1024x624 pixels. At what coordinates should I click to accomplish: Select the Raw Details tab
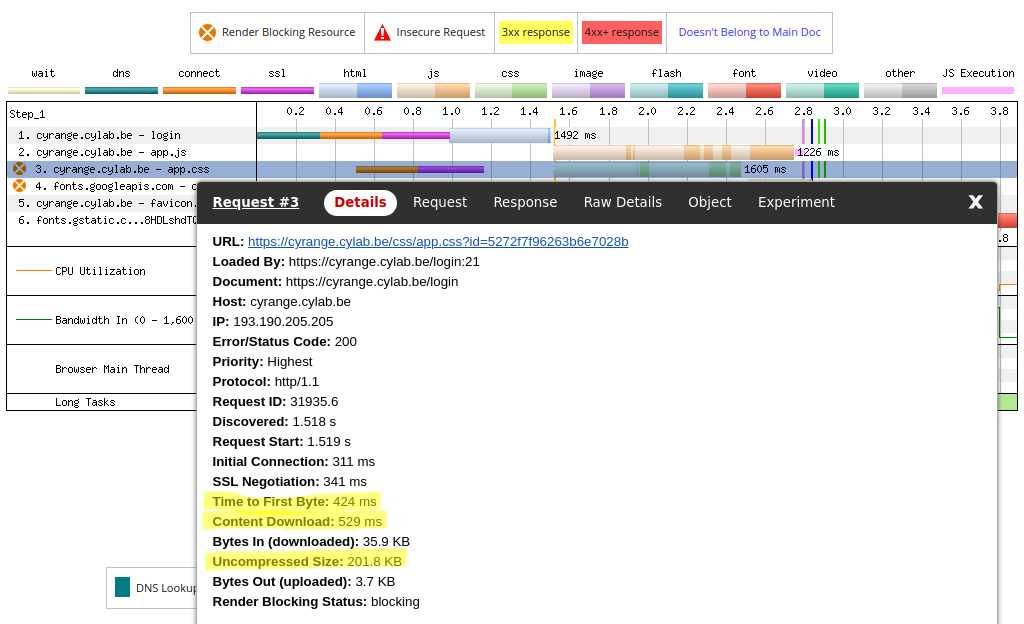click(x=622, y=202)
